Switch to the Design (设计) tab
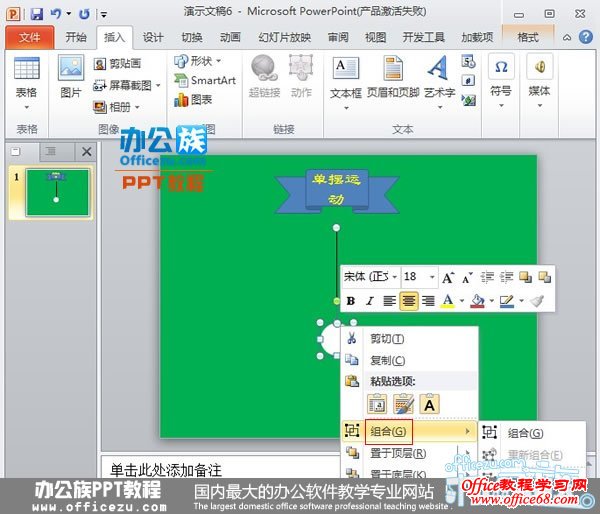The width and height of the screenshot is (600, 514). (x=153, y=37)
